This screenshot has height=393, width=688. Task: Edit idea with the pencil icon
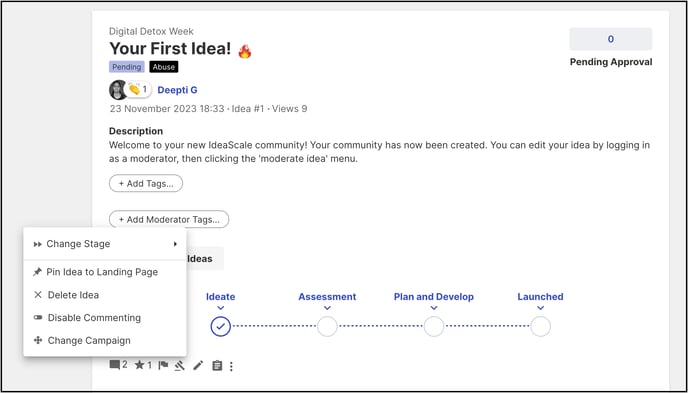coord(198,365)
